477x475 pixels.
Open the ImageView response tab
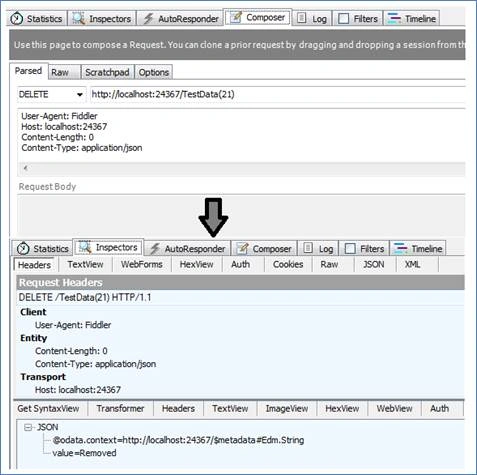click(x=287, y=408)
